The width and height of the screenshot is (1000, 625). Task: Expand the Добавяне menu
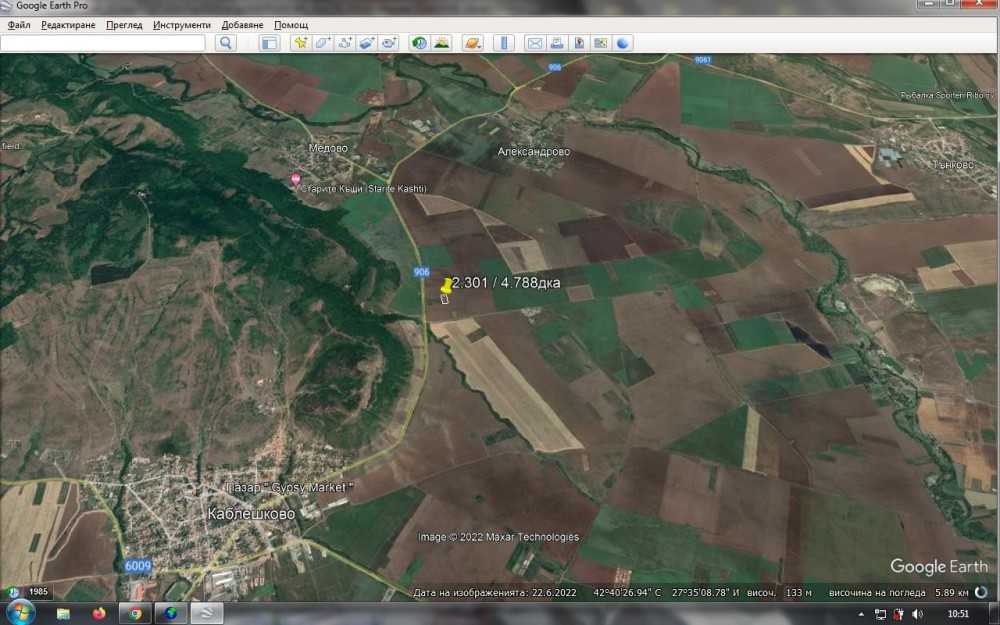coord(242,24)
